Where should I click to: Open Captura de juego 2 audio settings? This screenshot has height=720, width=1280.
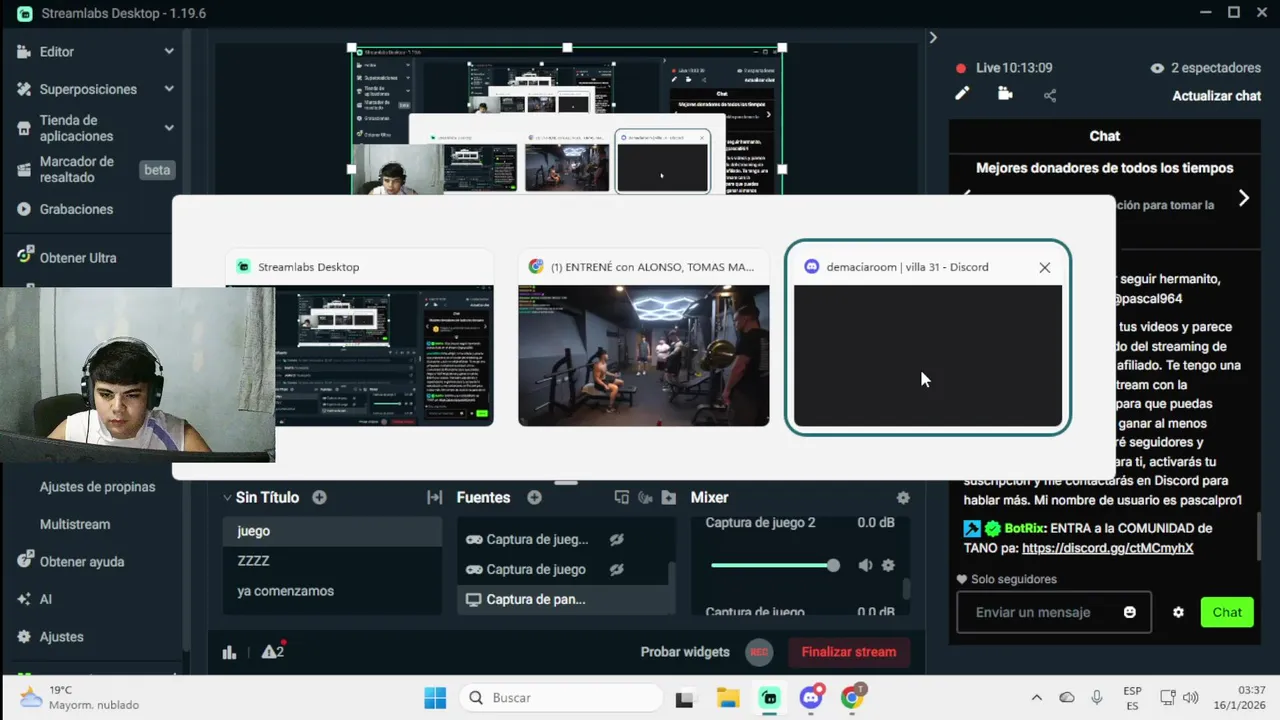point(888,565)
